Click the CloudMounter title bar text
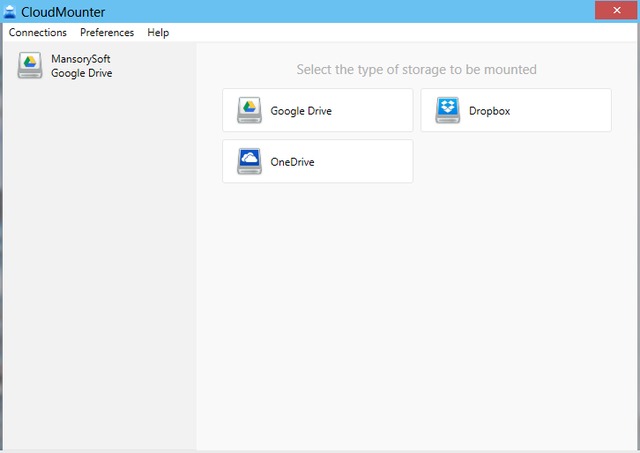The image size is (640, 453). (x=63, y=11)
